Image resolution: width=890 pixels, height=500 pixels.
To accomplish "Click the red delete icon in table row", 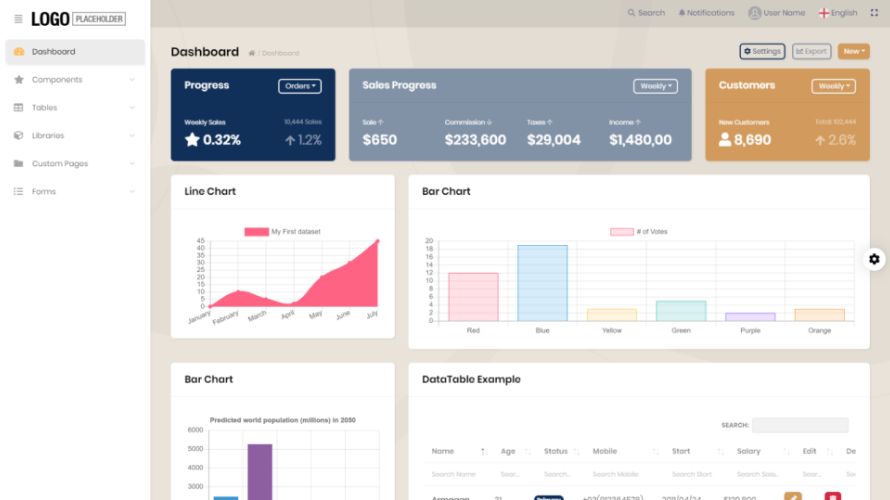I will [832, 496].
